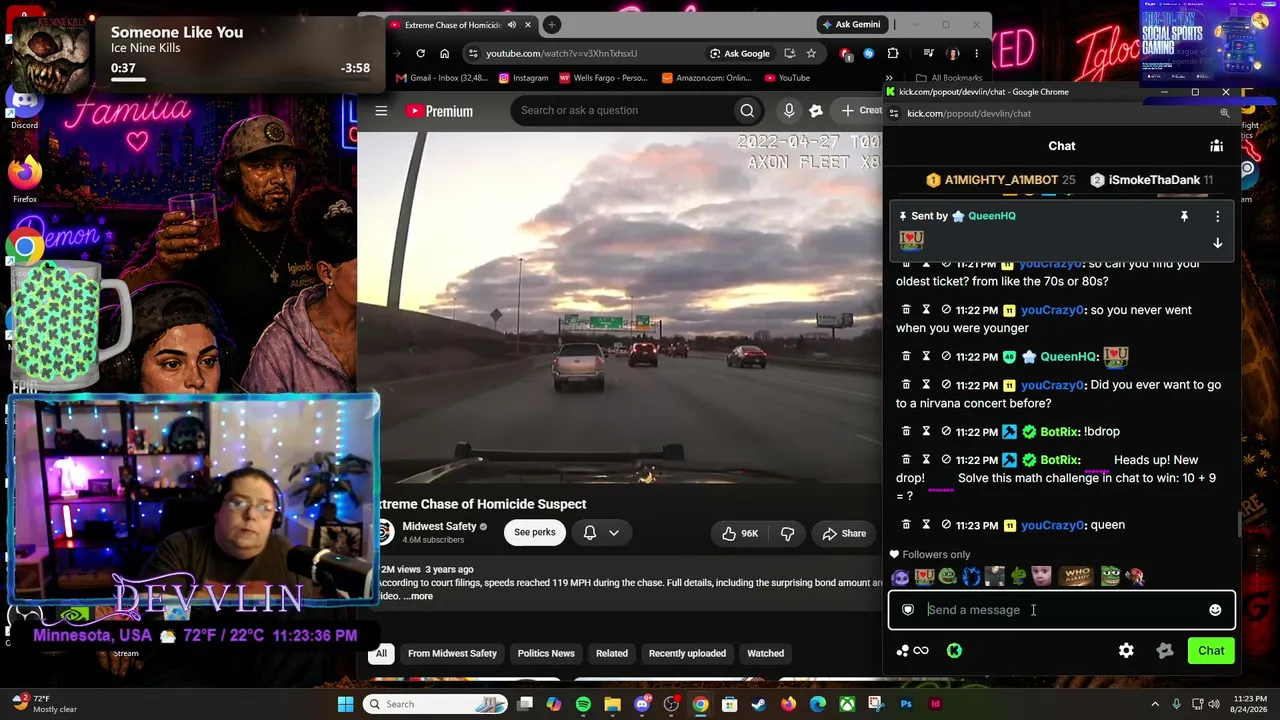1280x720 pixels.
Task: Open Chrome three-dot menu
Action: [976, 53]
